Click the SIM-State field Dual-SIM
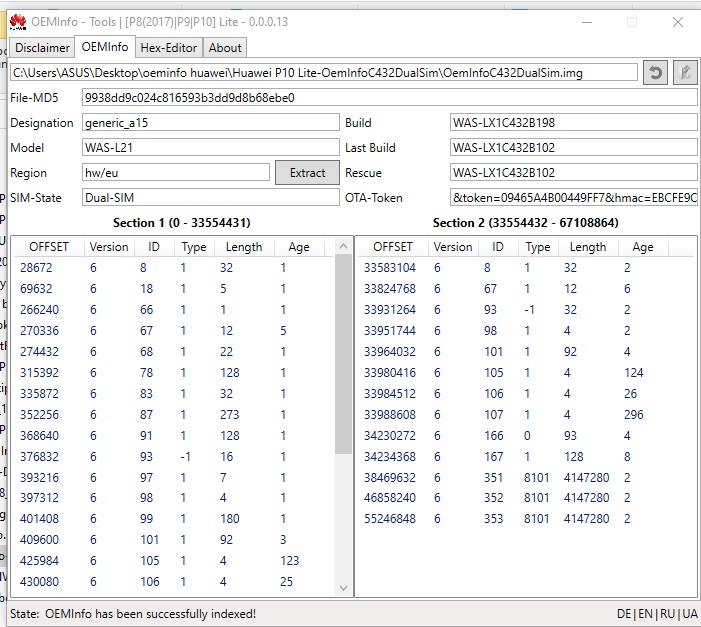The width and height of the screenshot is (701, 627). [211, 198]
